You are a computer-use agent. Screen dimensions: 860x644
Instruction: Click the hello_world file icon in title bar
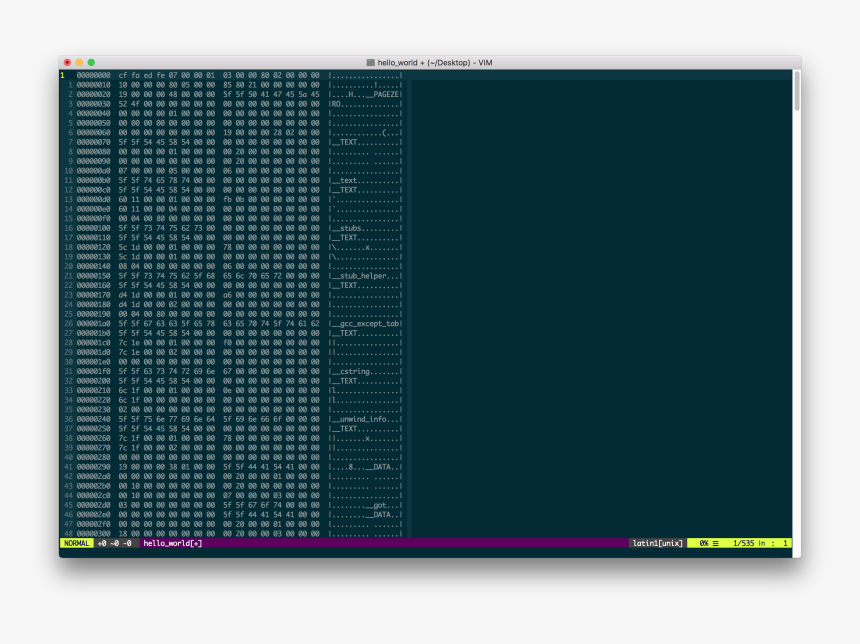[371, 62]
